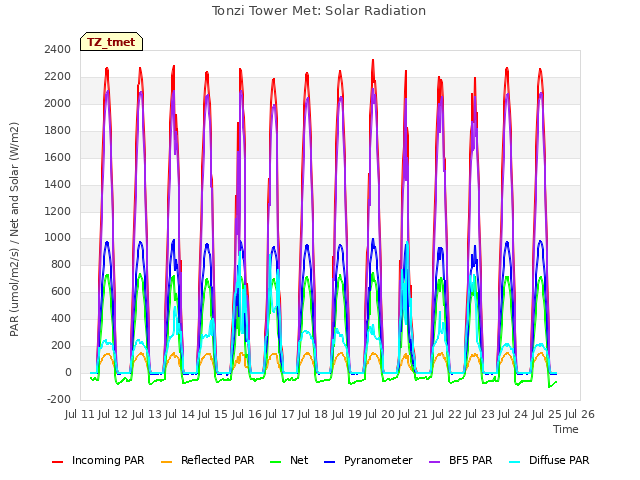Click the Jul 15 x-axis date label

tap(213, 414)
